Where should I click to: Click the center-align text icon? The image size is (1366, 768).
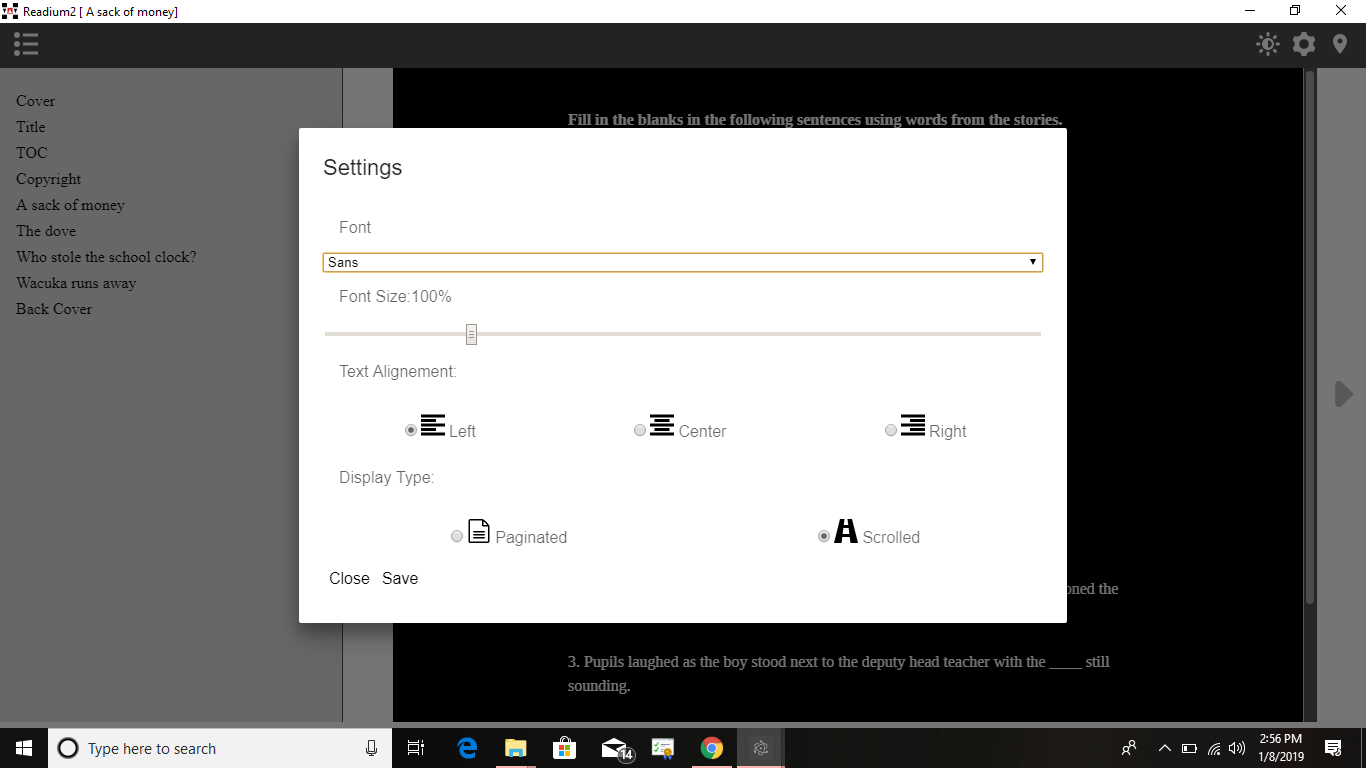[x=662, y=425]
